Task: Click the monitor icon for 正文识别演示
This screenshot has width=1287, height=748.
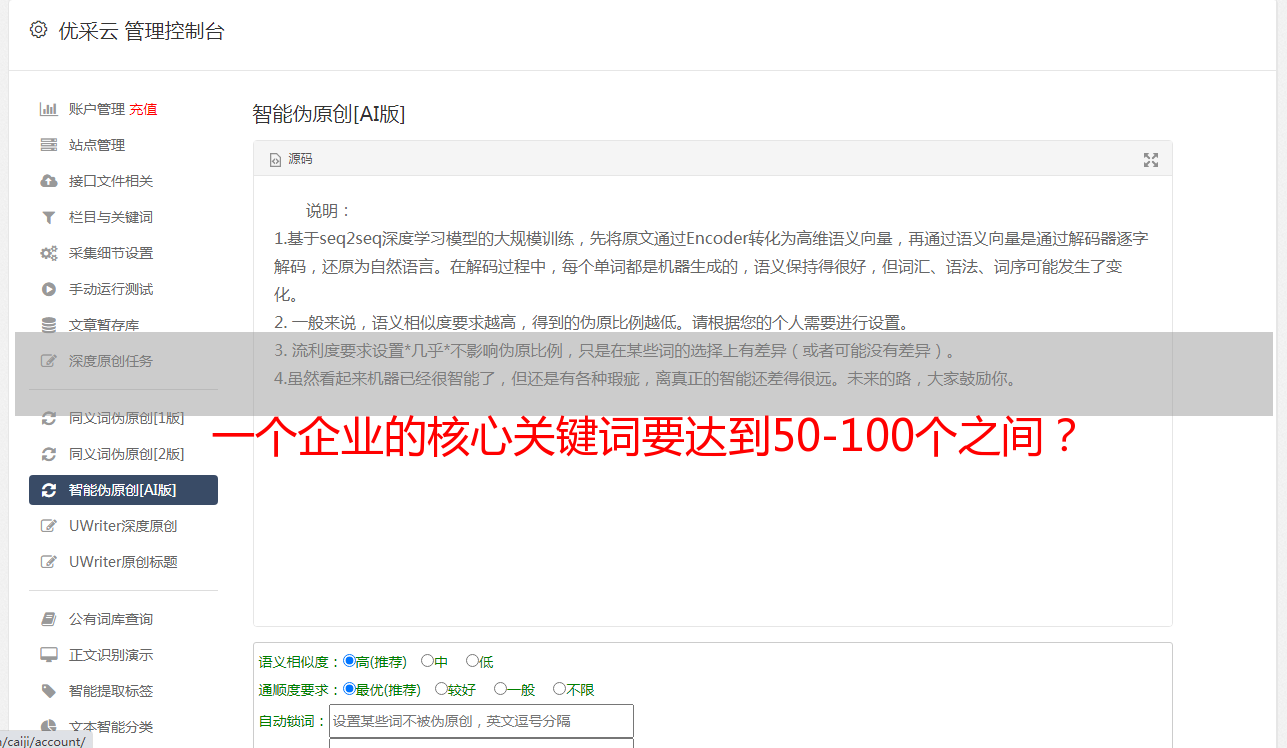Action: click(x=48, y=655)
